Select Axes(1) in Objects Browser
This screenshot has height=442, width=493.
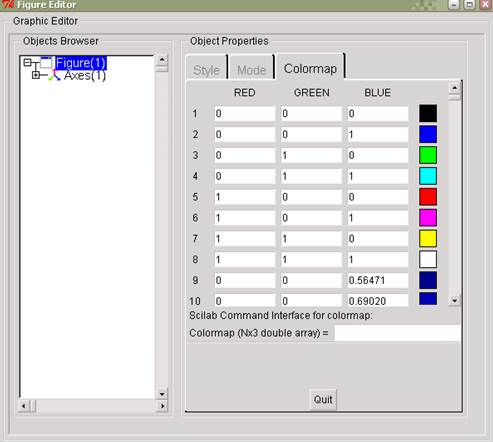pos(85,76)
